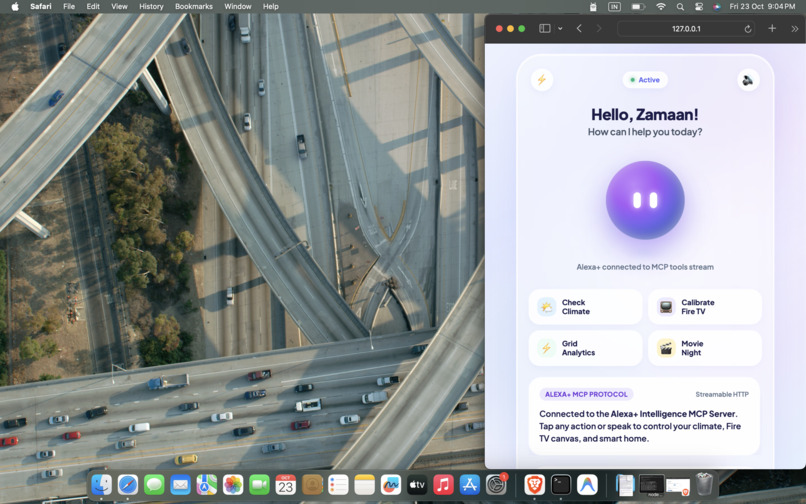This screenshot has height=504, width=806.
Task: Activate Siri from the menu bar
Action: click(717, 7)
